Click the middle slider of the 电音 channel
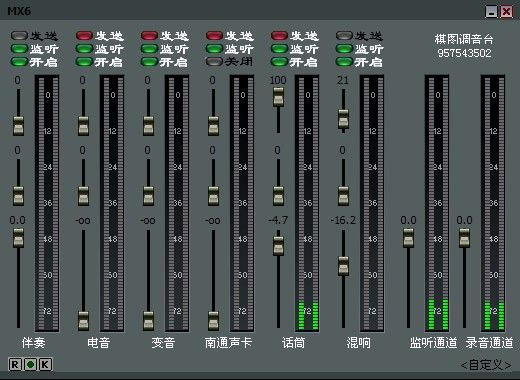This screenshot has height=380, width=520. 83,196
